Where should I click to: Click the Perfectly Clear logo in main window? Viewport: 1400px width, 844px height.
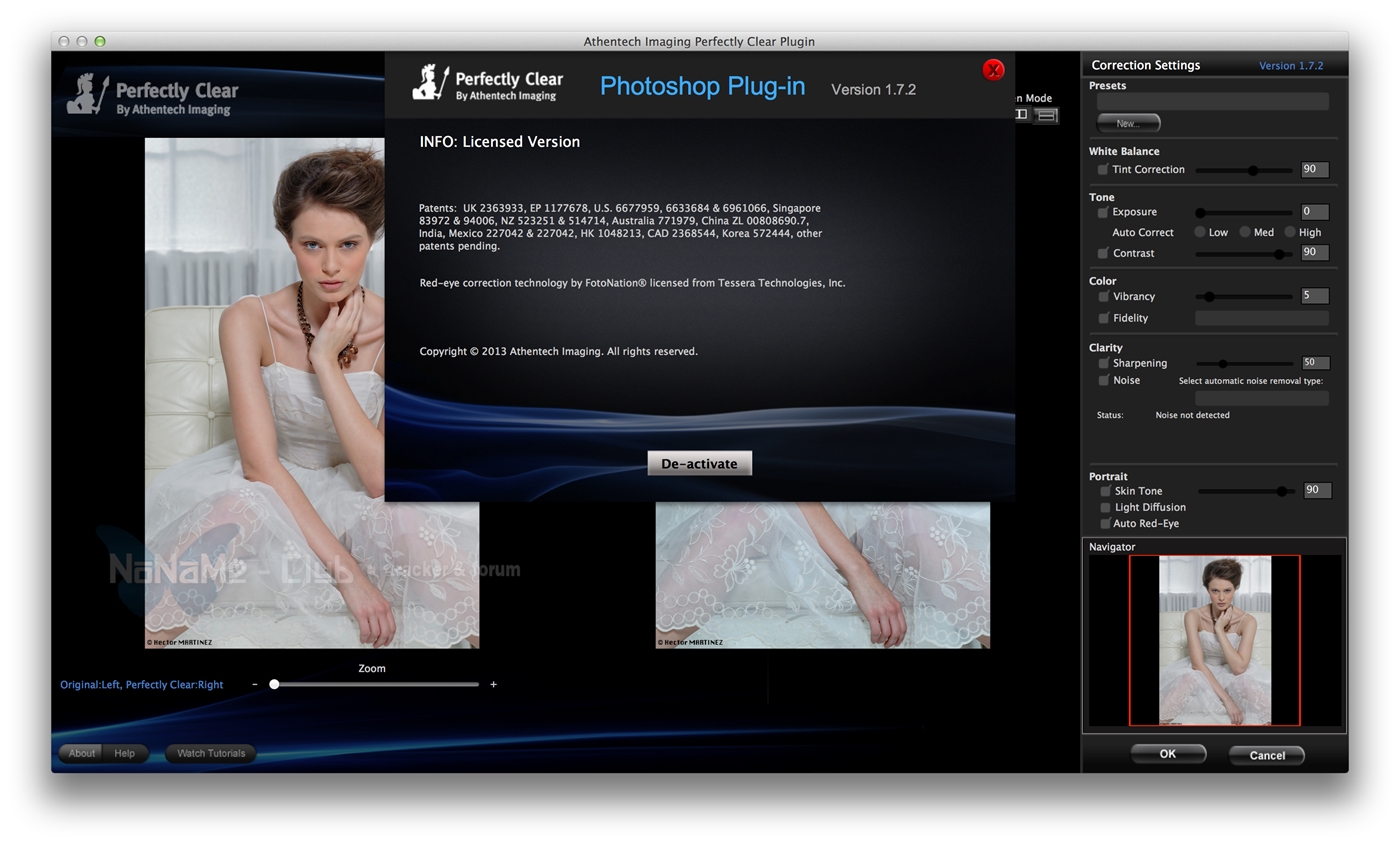click(152, 95)
